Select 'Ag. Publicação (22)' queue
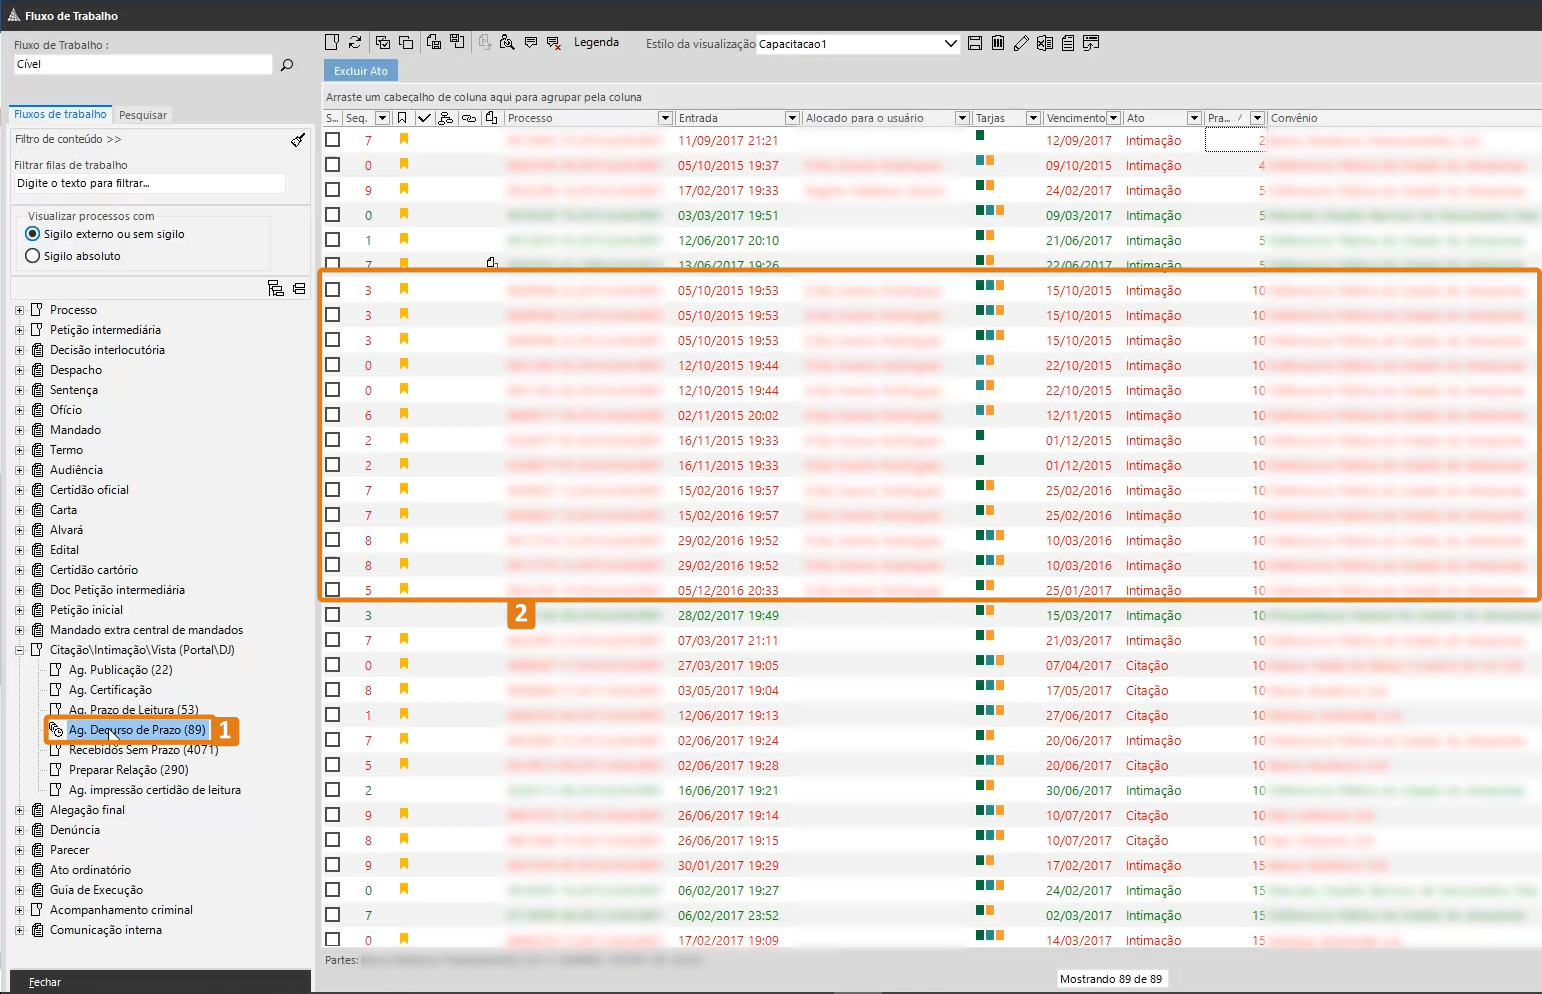Screen dimensions: 1542x994 pyautogui.click(x=120, y=670)
